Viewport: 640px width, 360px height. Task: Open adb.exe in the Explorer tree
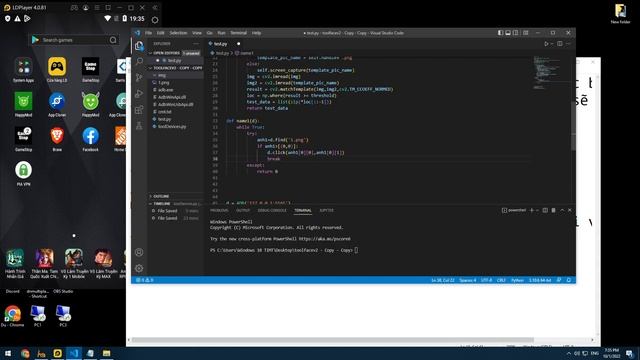[166, 90]
